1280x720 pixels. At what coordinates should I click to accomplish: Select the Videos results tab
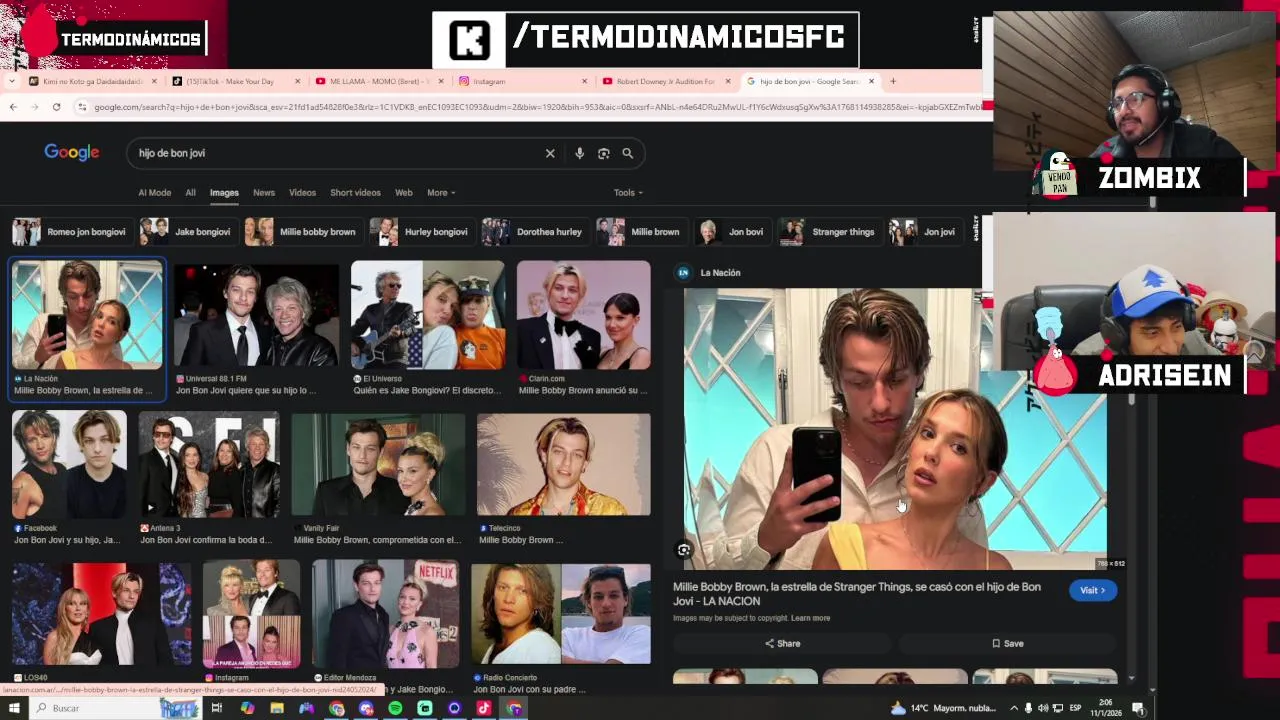tap(302, 192)
